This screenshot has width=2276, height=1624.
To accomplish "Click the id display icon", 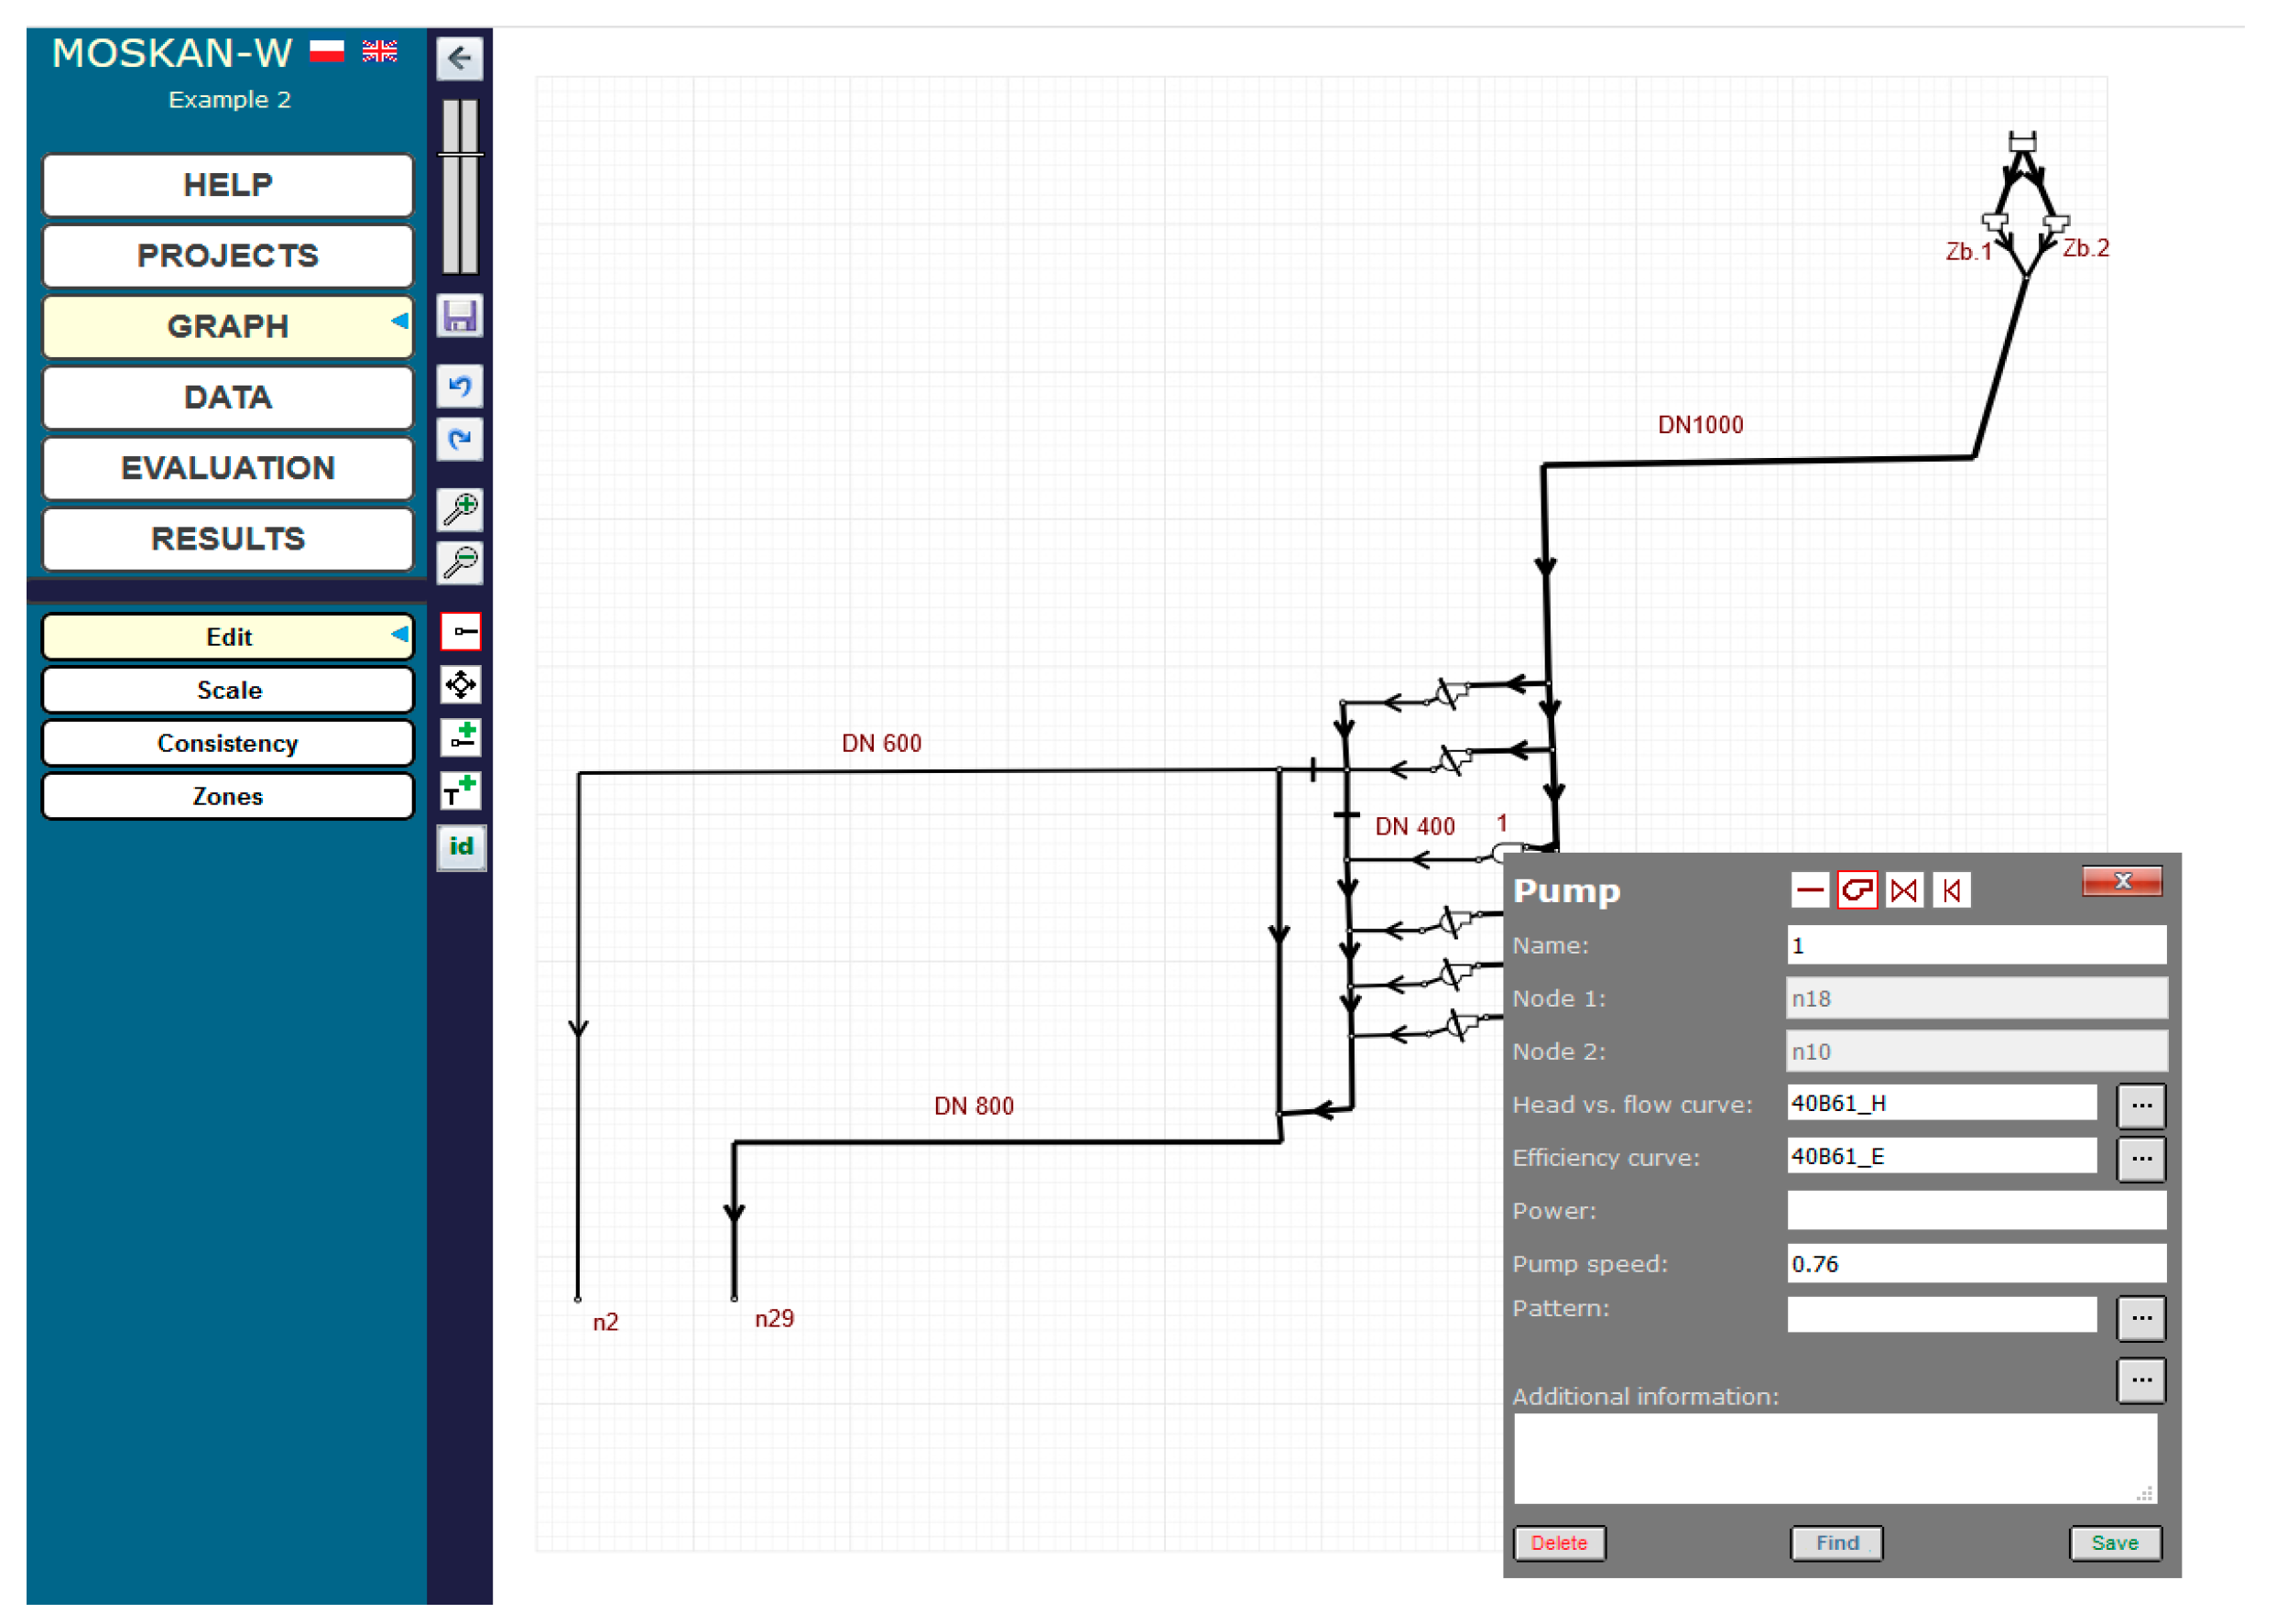I will click(x=460, y=848).
